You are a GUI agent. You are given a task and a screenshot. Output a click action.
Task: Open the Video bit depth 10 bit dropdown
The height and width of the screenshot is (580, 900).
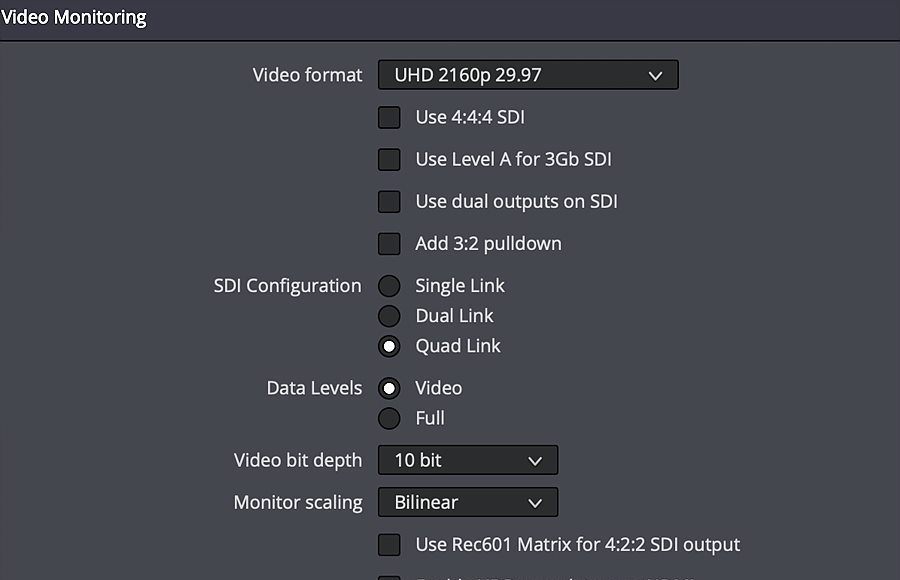click(x=468, y=460)
